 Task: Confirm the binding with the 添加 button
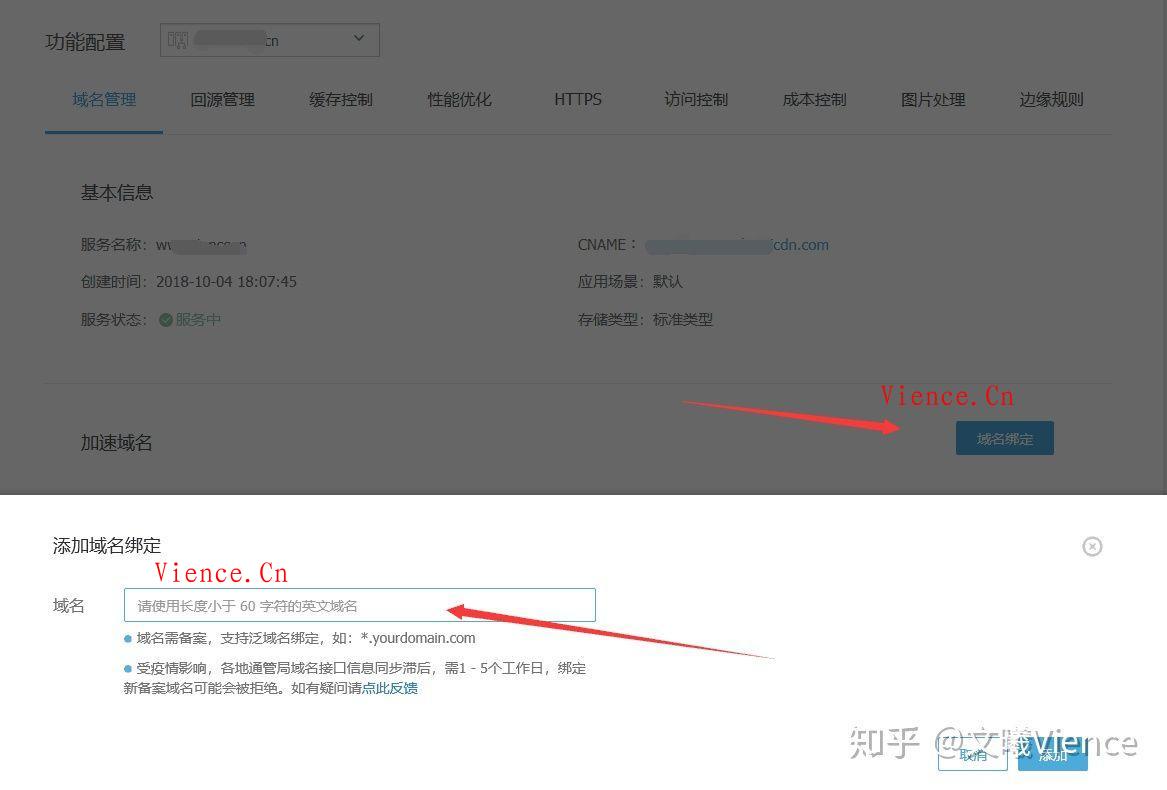[x=1051, y=757]
